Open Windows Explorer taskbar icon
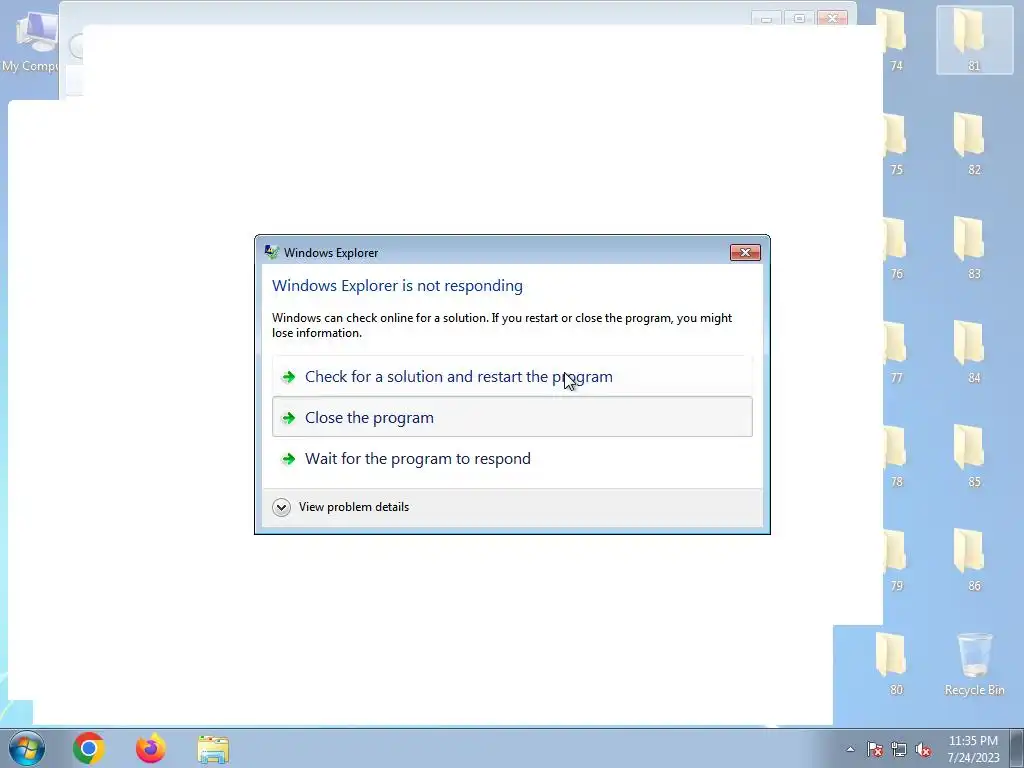This screenshot has width=1024, height=768. 213,749
